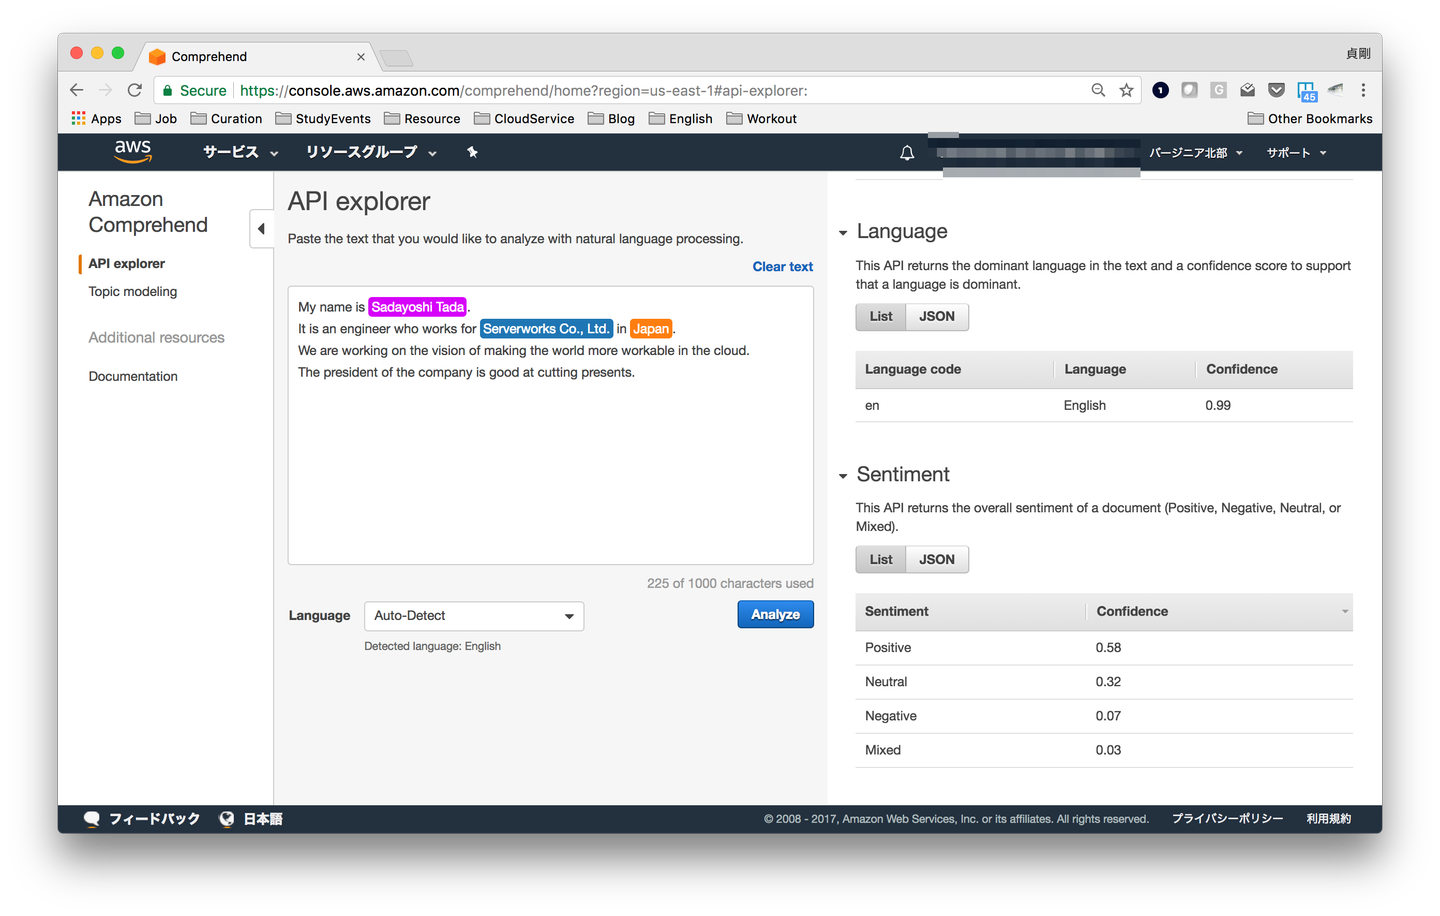Clear the input with Clear text

pyautogui.click(x=783, y=267)
